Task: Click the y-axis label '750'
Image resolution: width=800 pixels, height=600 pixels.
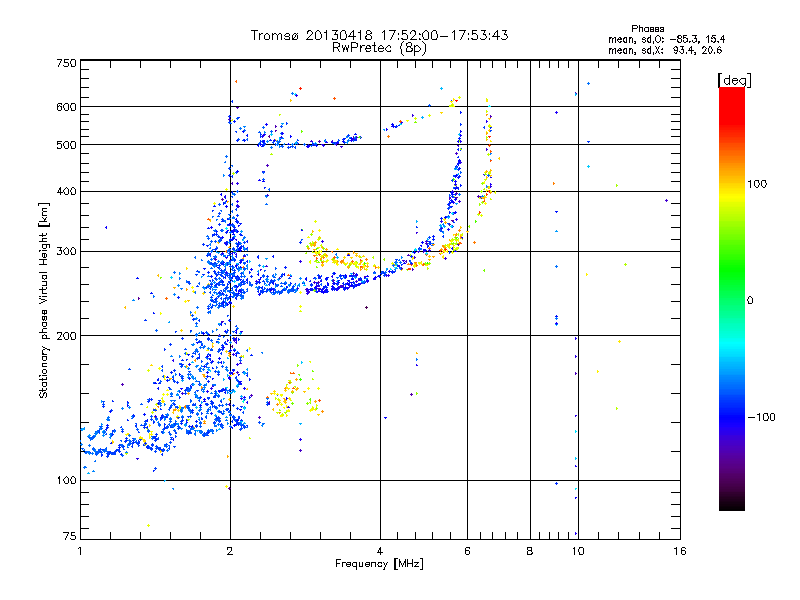Action: pos(66,63)
